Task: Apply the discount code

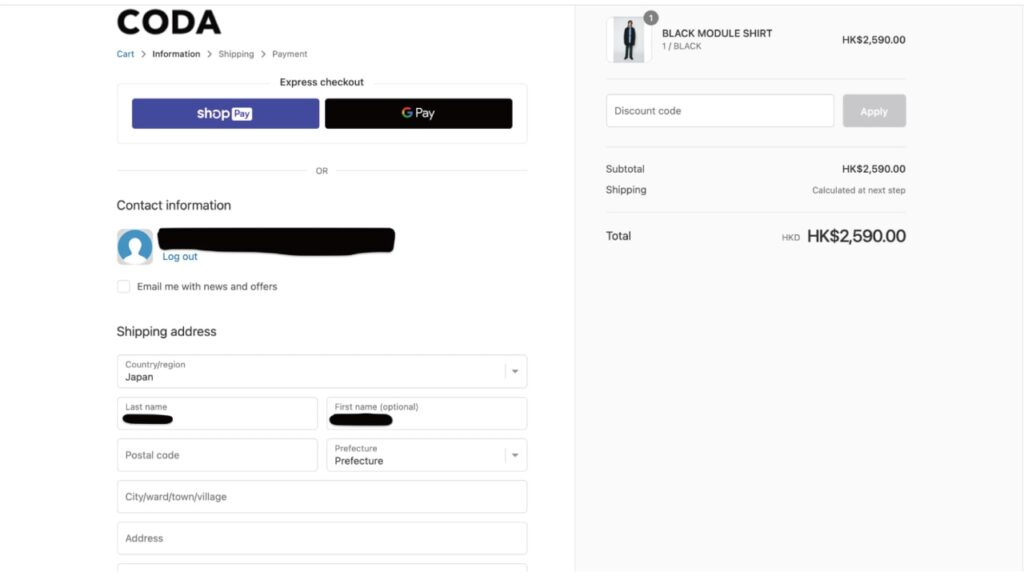Action: coord(874,111)
